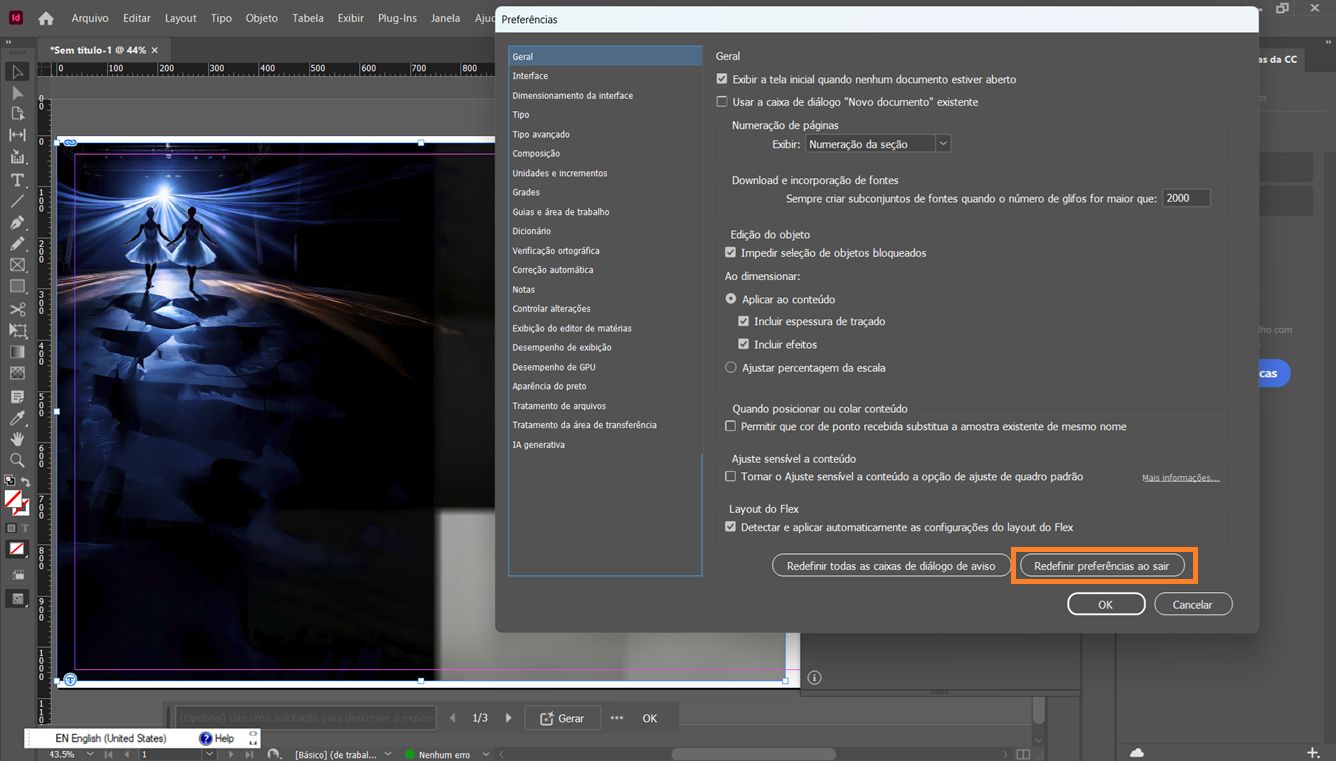Select 'IA generativa' preferences category
1336x761 pixels.
tap(604, 445)
